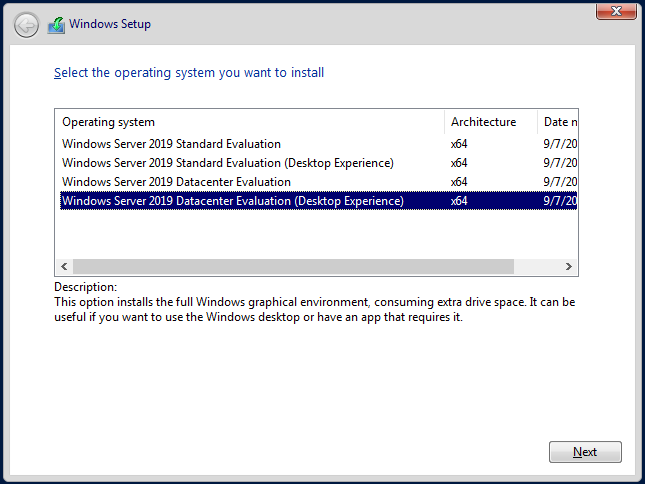Image resolution: width=645 pixels, height=484 pixels.
Task: Click the Date modified column header
Action: tap(557, 122)
